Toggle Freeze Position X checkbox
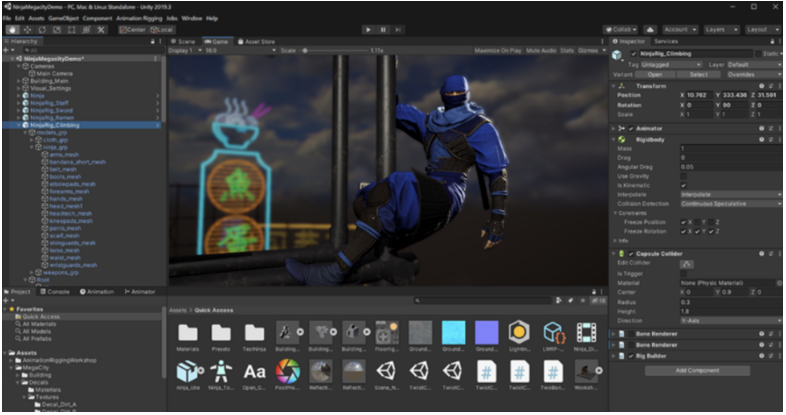The width and height of the screenshot is (786, 415). tap(683, 222)
